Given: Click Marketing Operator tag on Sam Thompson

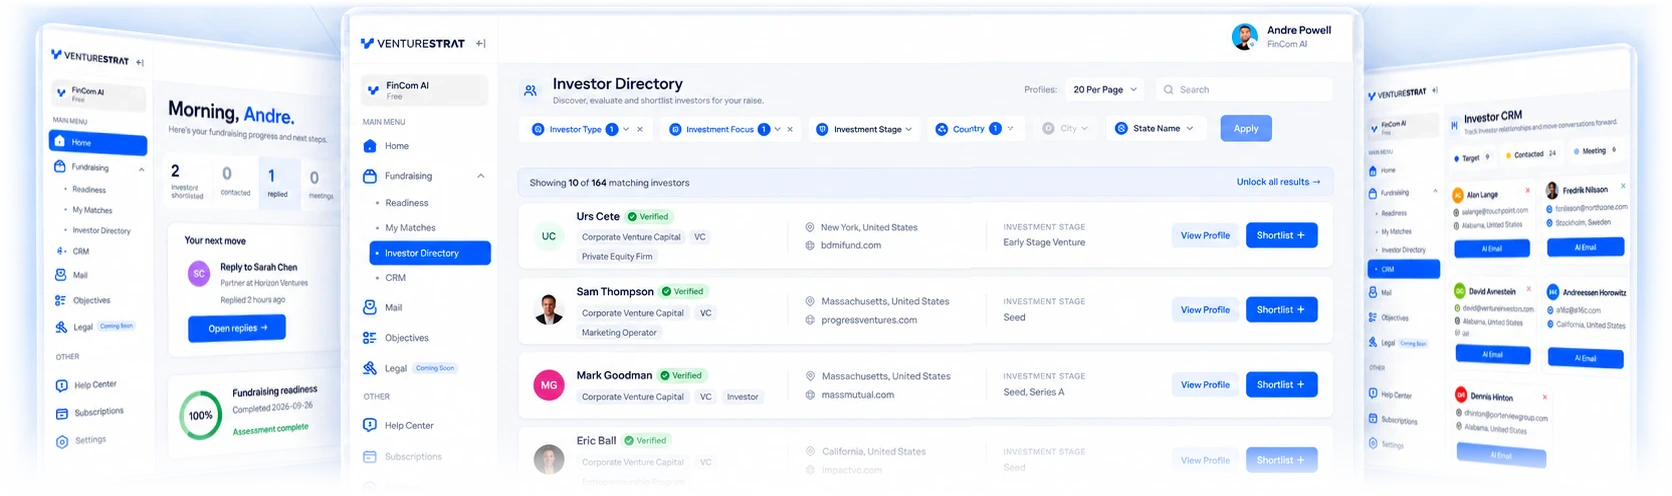Looking at the screenshot, I should pos(619,333).
